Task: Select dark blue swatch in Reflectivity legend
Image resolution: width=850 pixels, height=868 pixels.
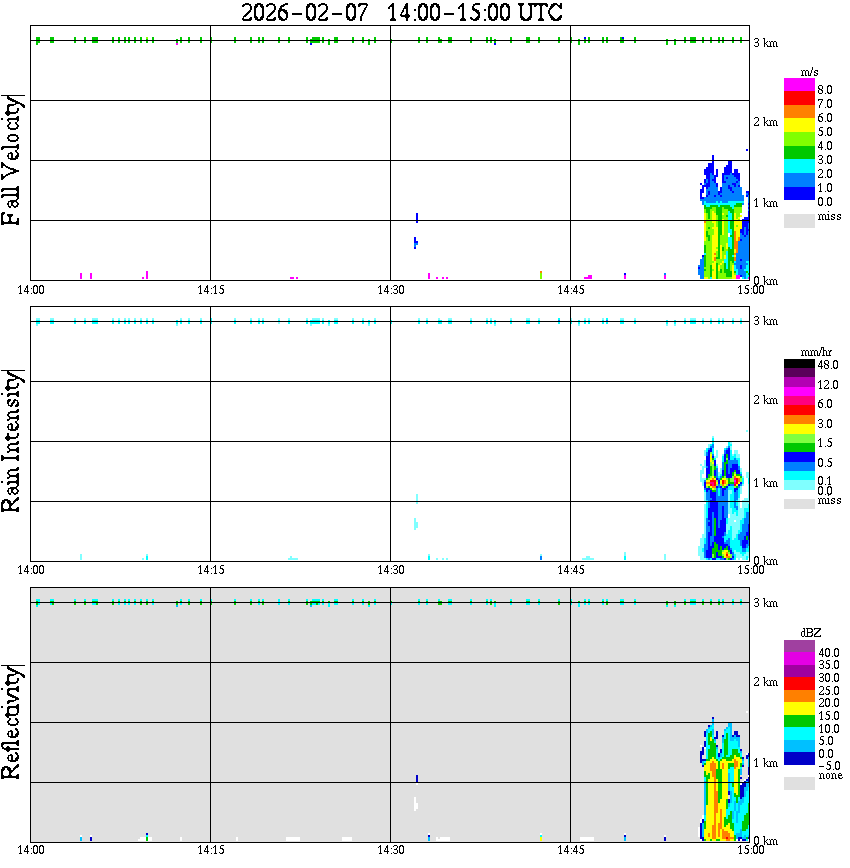Action: (799, 758)
